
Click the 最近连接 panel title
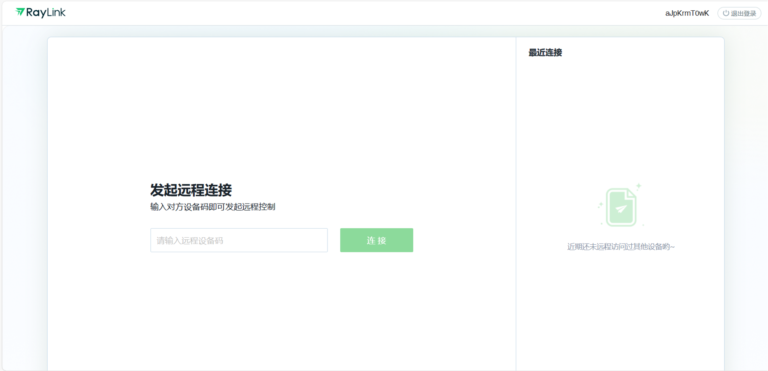[545, 53]
